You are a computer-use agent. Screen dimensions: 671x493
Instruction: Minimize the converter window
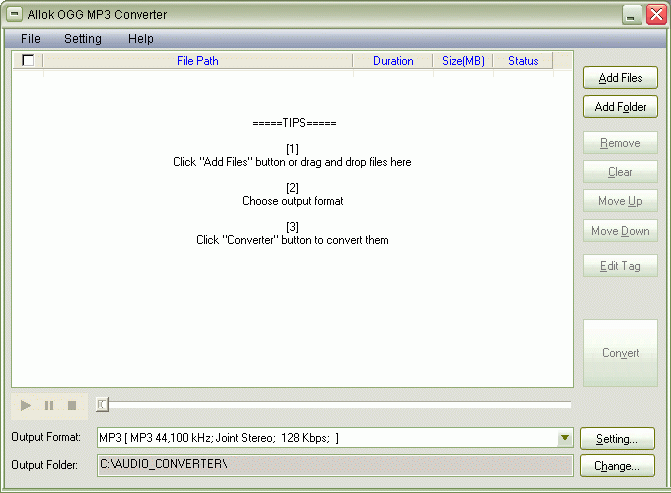(632, 15)
